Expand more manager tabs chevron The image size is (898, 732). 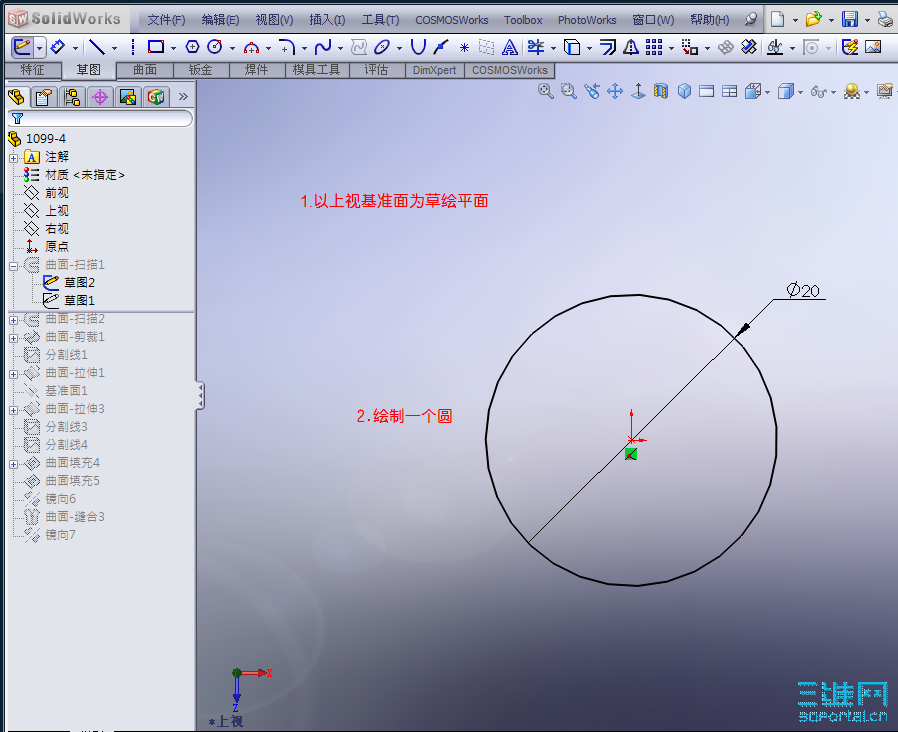tap(183, 96)
